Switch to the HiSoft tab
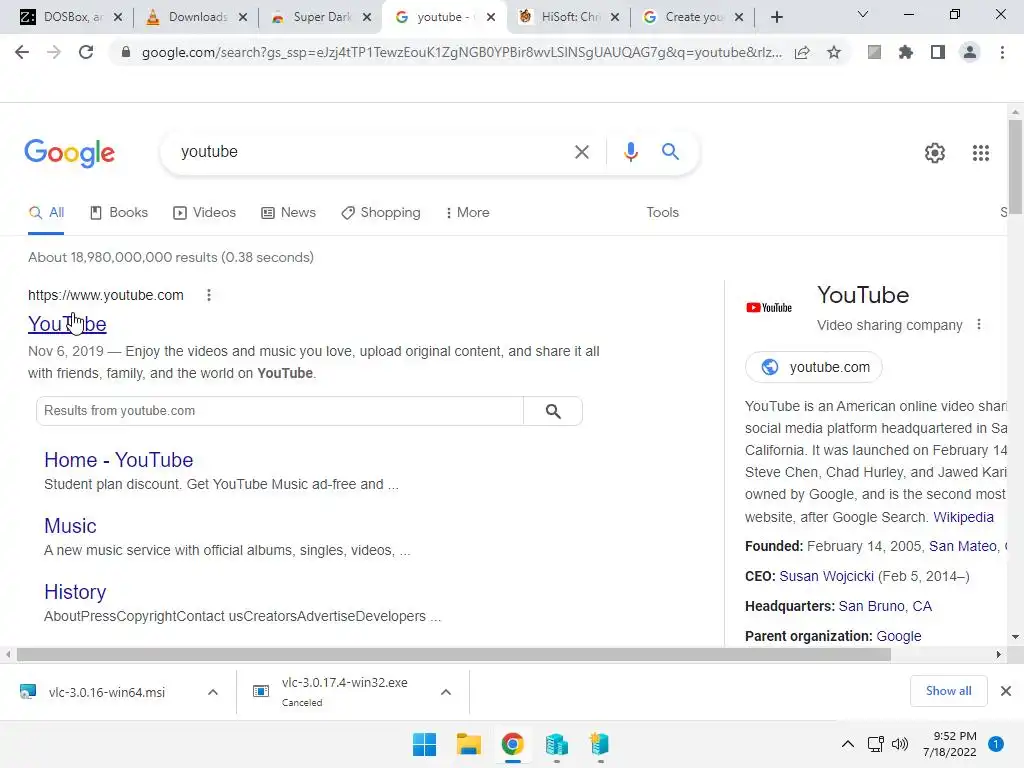The width and height of the screenshot is (1024, 768). pyautogui.click(x=568, y=17)
